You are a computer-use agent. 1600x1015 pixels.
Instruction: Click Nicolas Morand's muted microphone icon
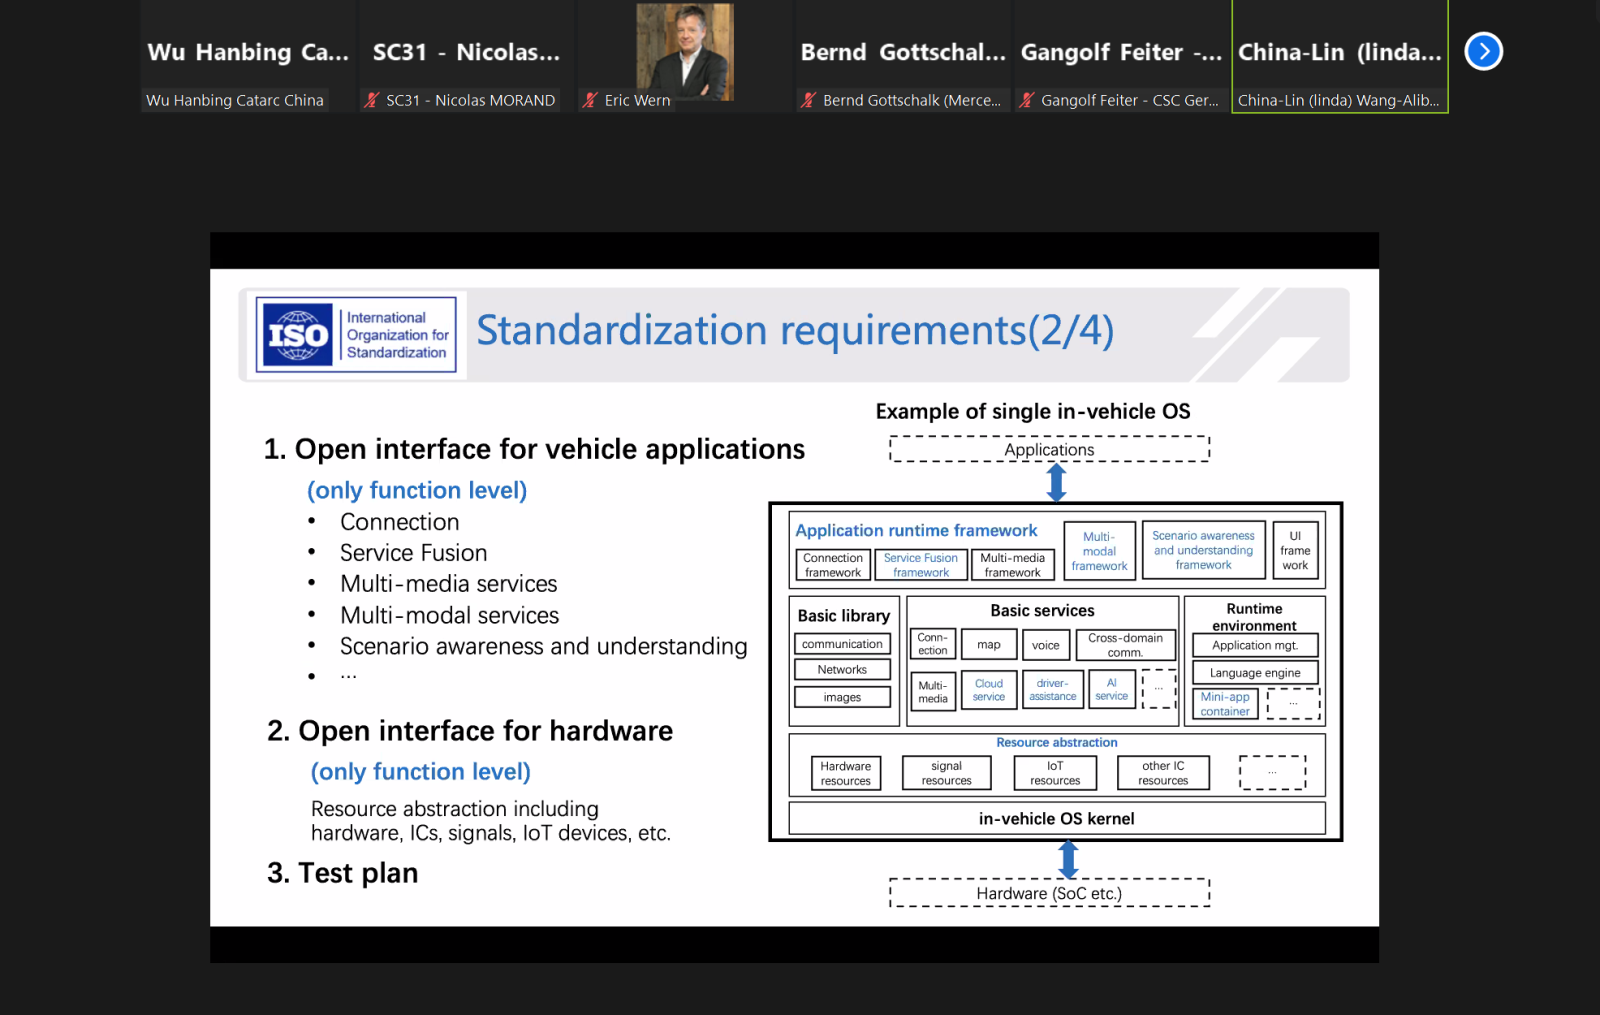pyautogui.click(x=372, y=100)
